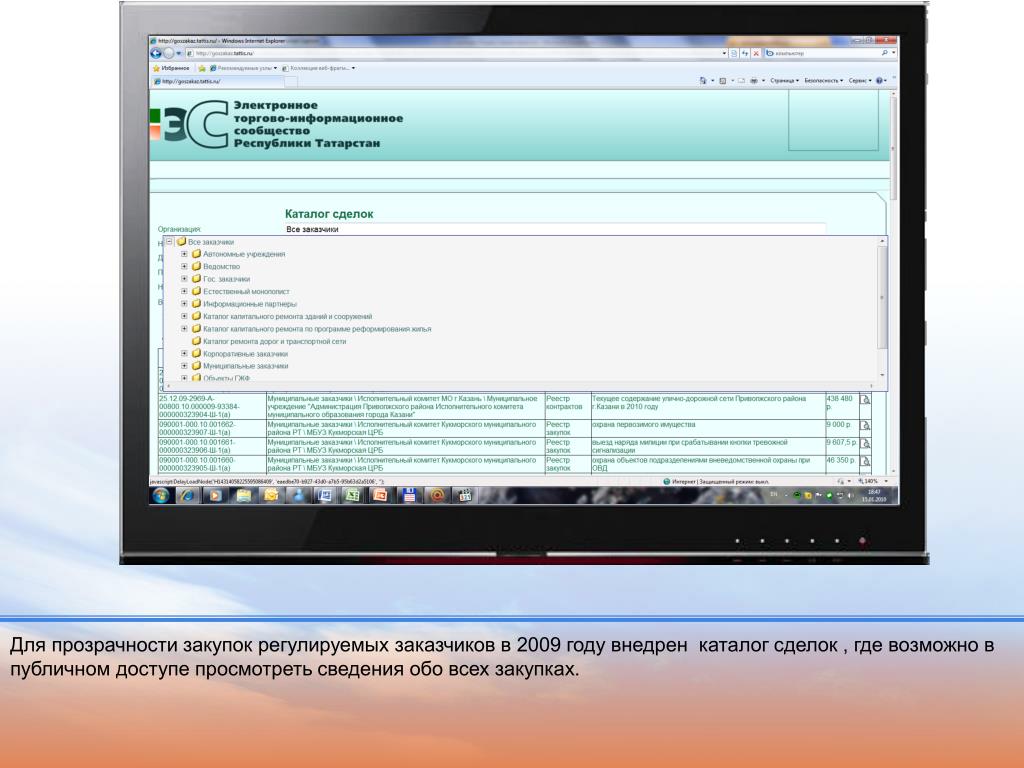Click the Естественный монополист folder icon
The width and height of the screenshot is (1024, 768).
pyautogui.click(x=196, y=291)
